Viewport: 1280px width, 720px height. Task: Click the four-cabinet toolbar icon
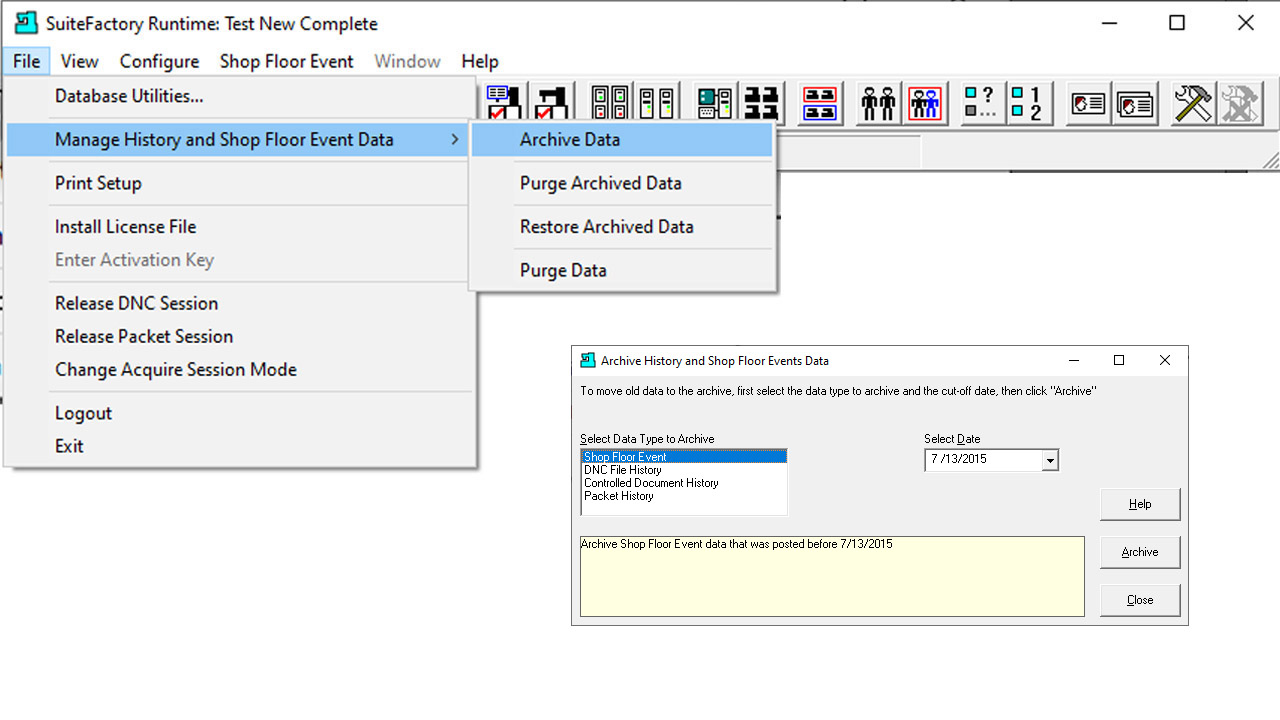coord(610,103)
